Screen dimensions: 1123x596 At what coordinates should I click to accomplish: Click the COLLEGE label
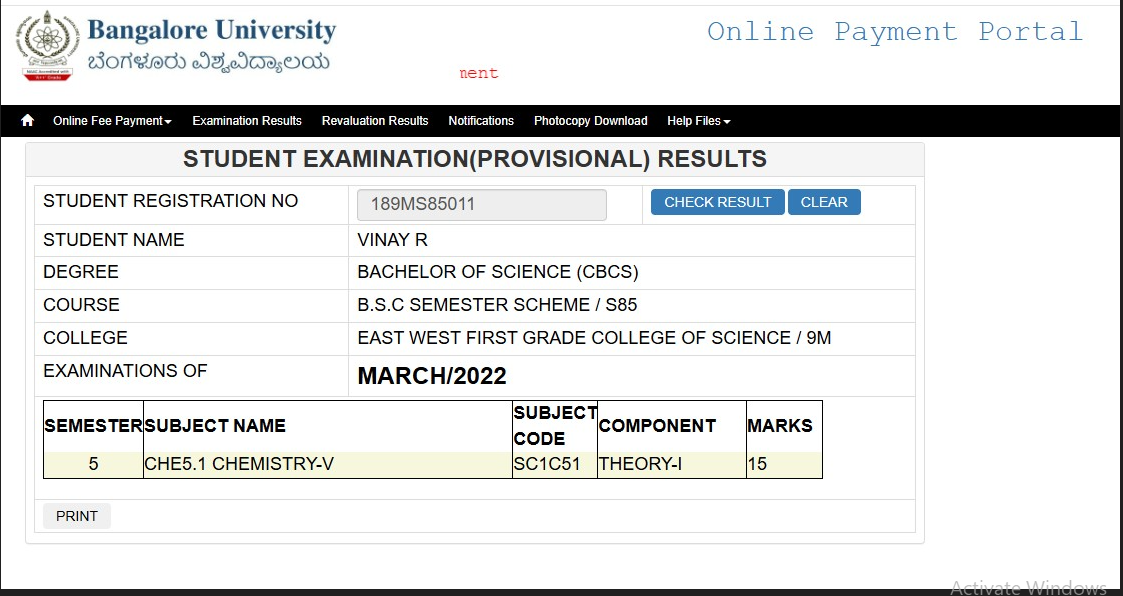click(85, 338)
